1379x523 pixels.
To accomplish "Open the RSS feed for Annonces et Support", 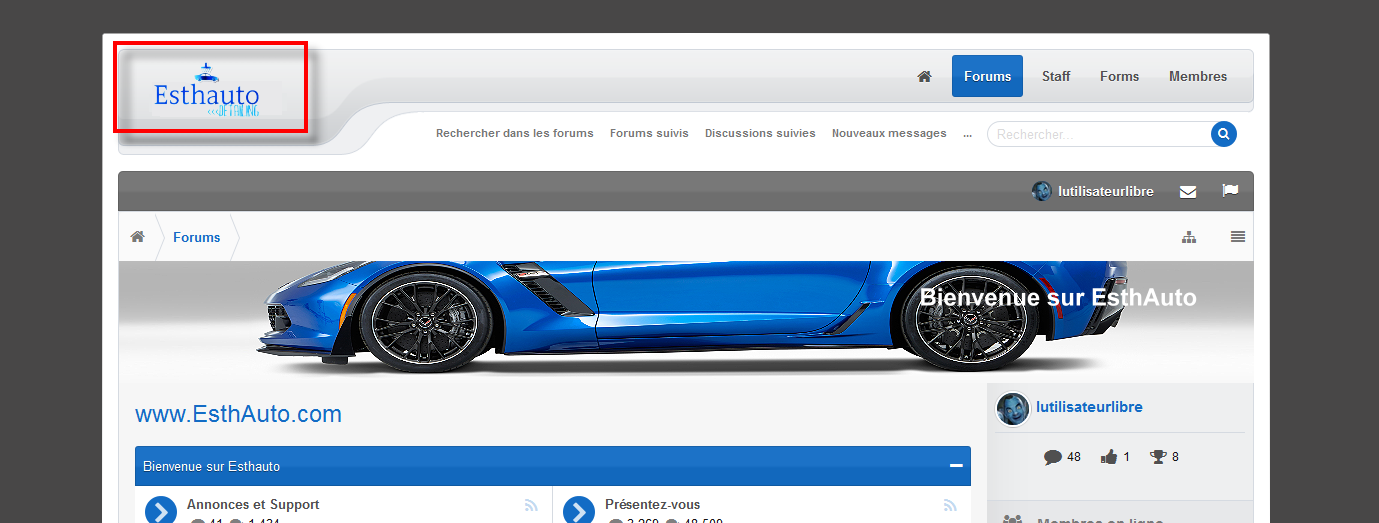I will pos(531,506).
